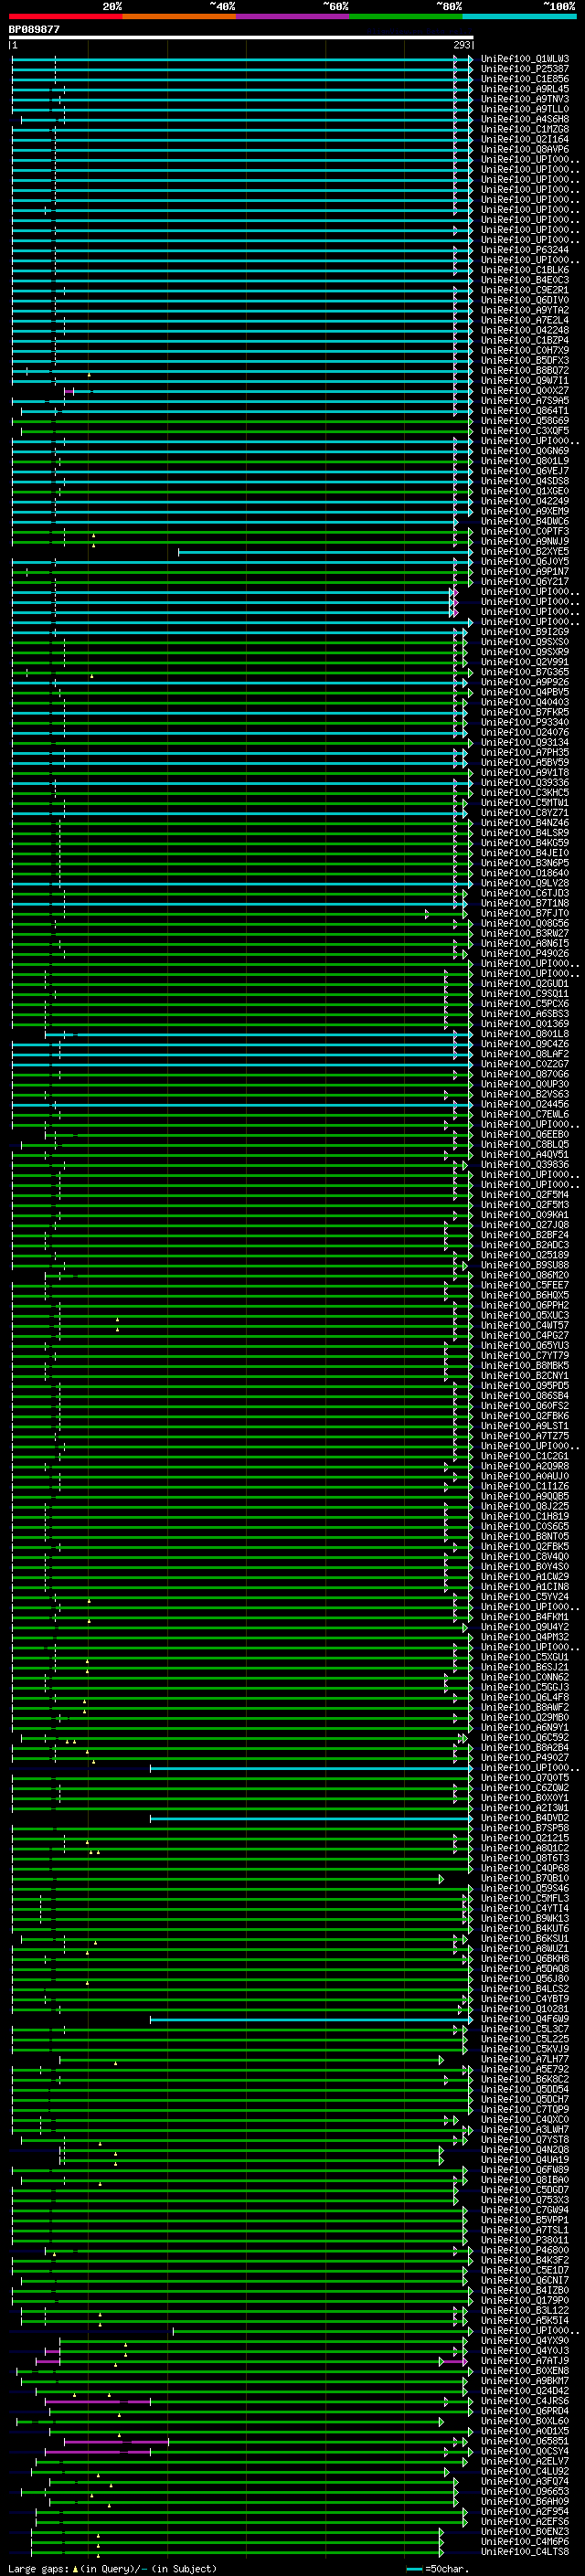Viewport: 585px width, 2576px height.
Task: Click the orange ~40% identity legend bar
Action: 179,16
